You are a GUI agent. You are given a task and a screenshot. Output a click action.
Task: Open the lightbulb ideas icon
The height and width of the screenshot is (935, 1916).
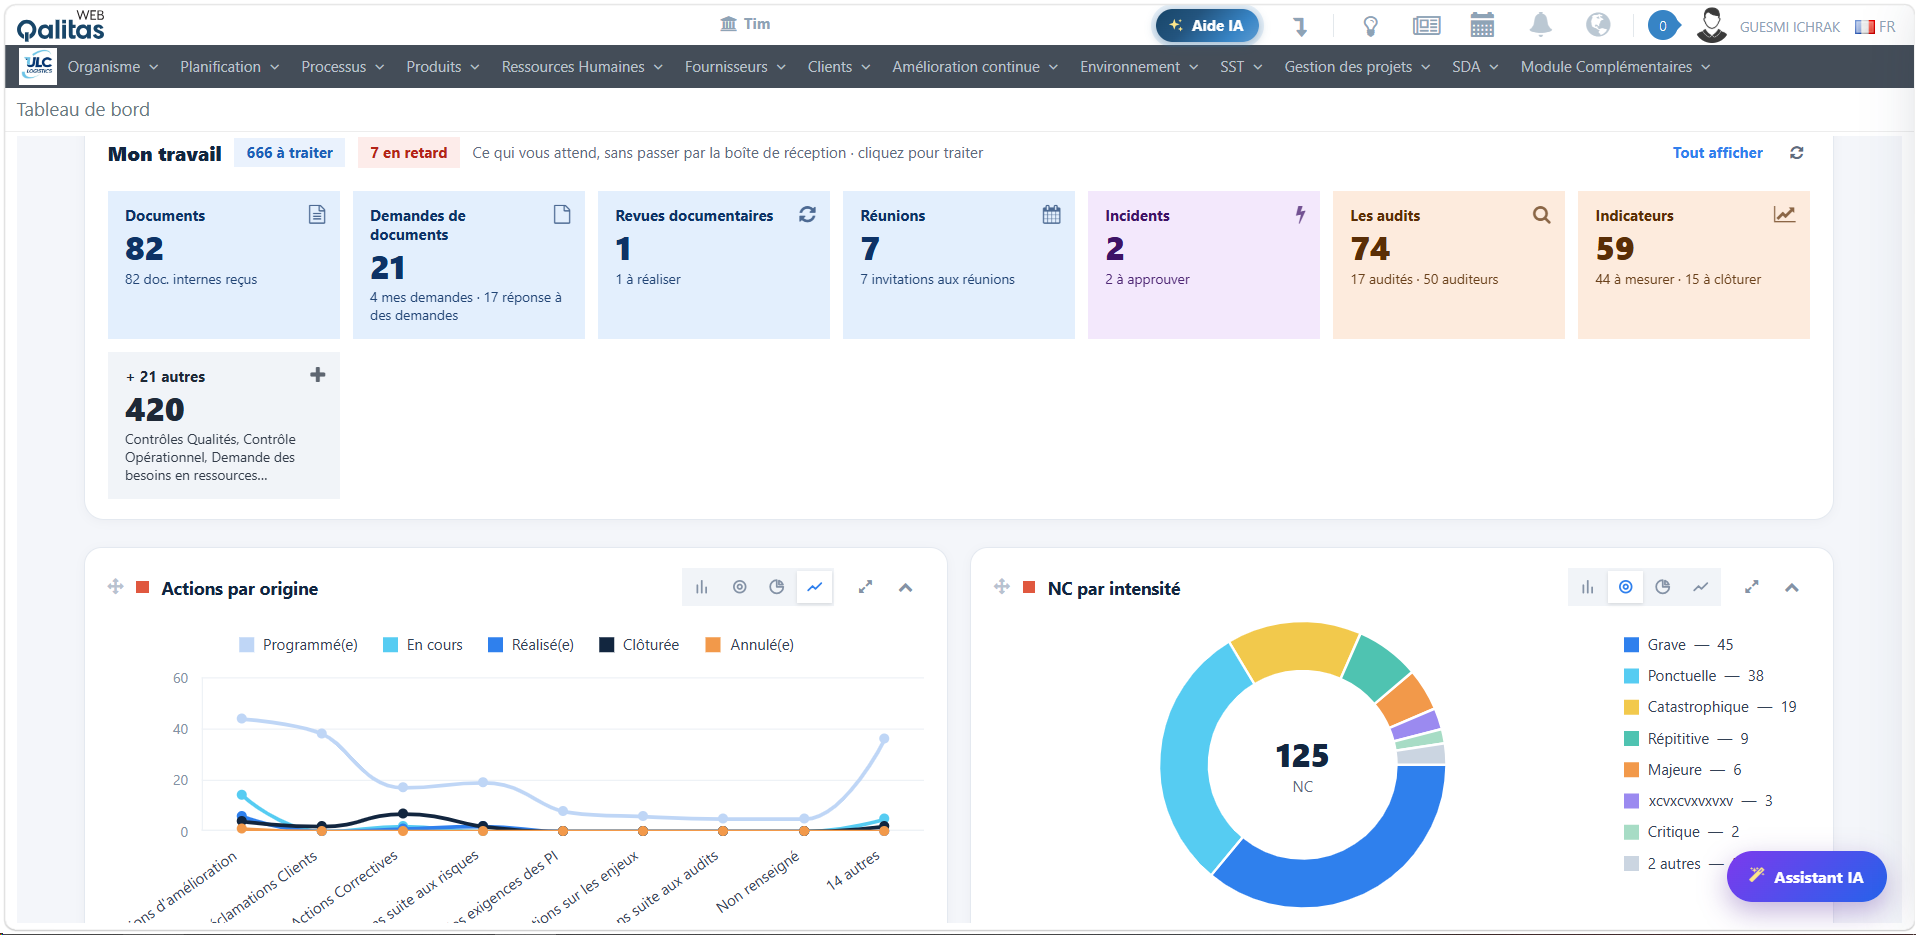[1371, 26]
